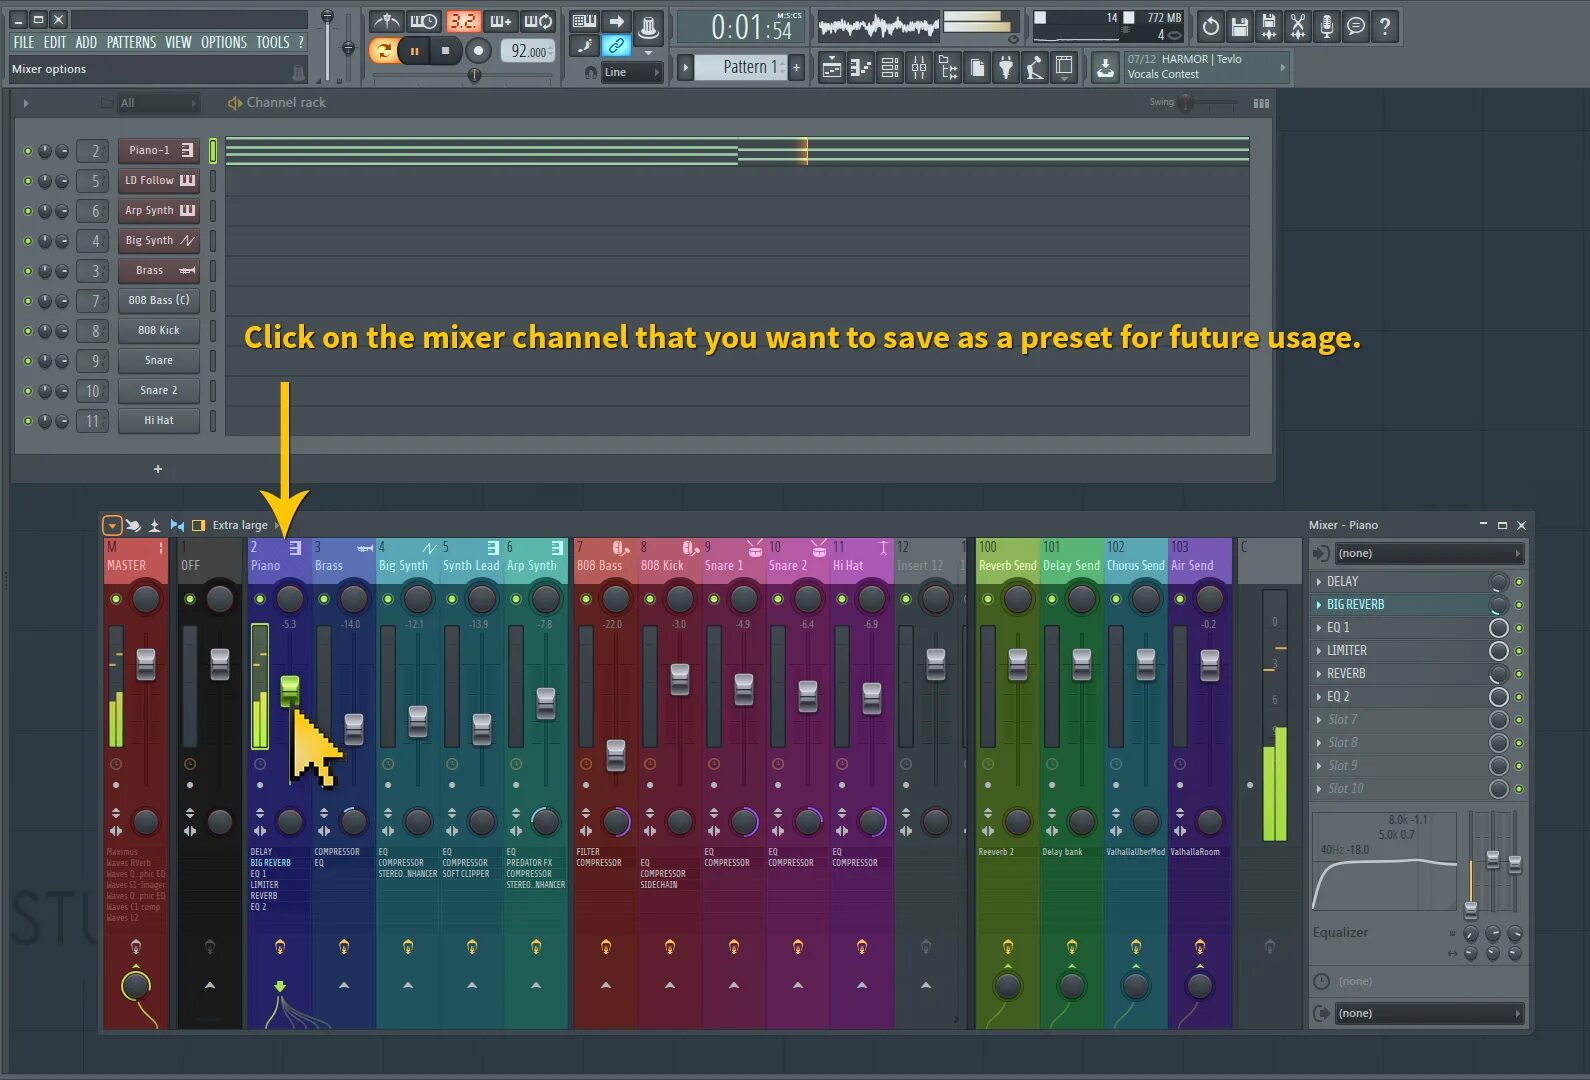Toggle the EQ 2 effect slot LED
Screen dimensions: 1590x1080
tap(1519, 697)
